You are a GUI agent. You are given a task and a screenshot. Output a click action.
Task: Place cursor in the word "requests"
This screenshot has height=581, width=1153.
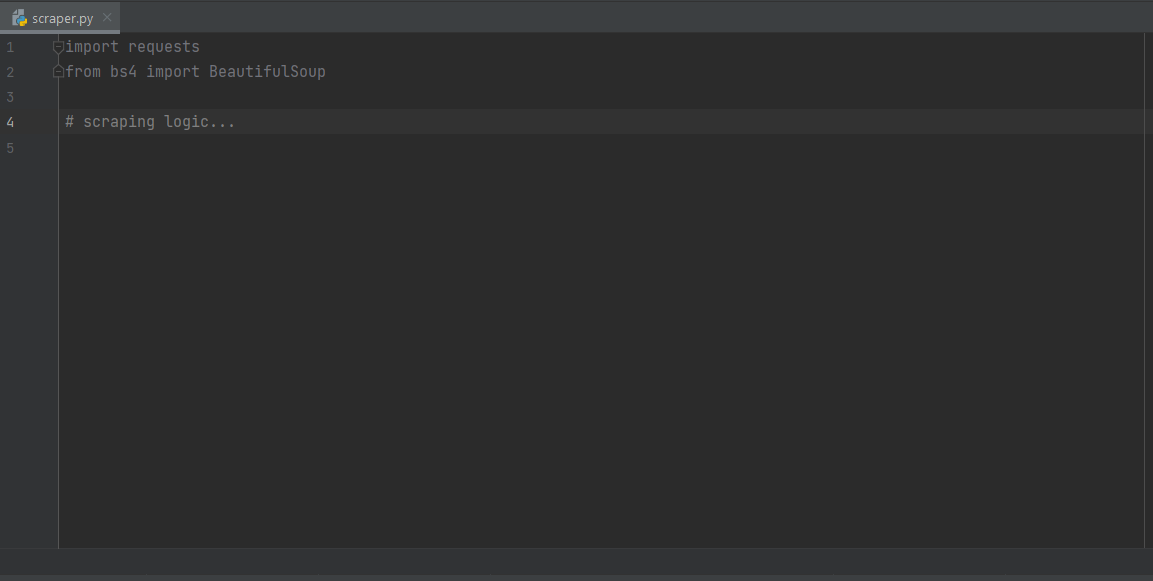pyautogui.click(x=164, y=47)
